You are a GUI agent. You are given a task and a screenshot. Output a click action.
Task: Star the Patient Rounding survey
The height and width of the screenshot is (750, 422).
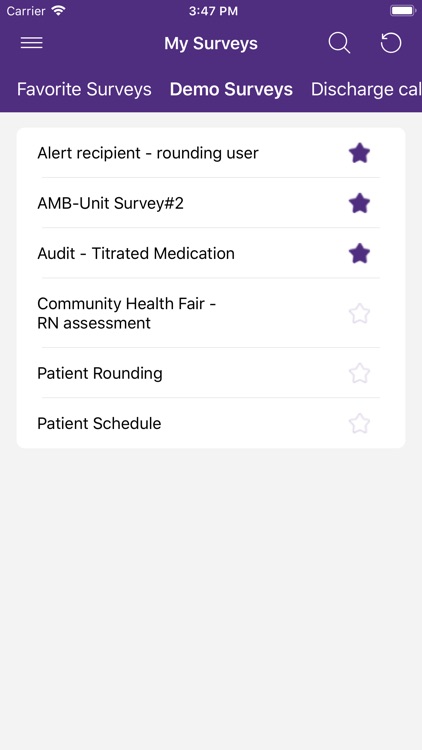click(359, 373)
